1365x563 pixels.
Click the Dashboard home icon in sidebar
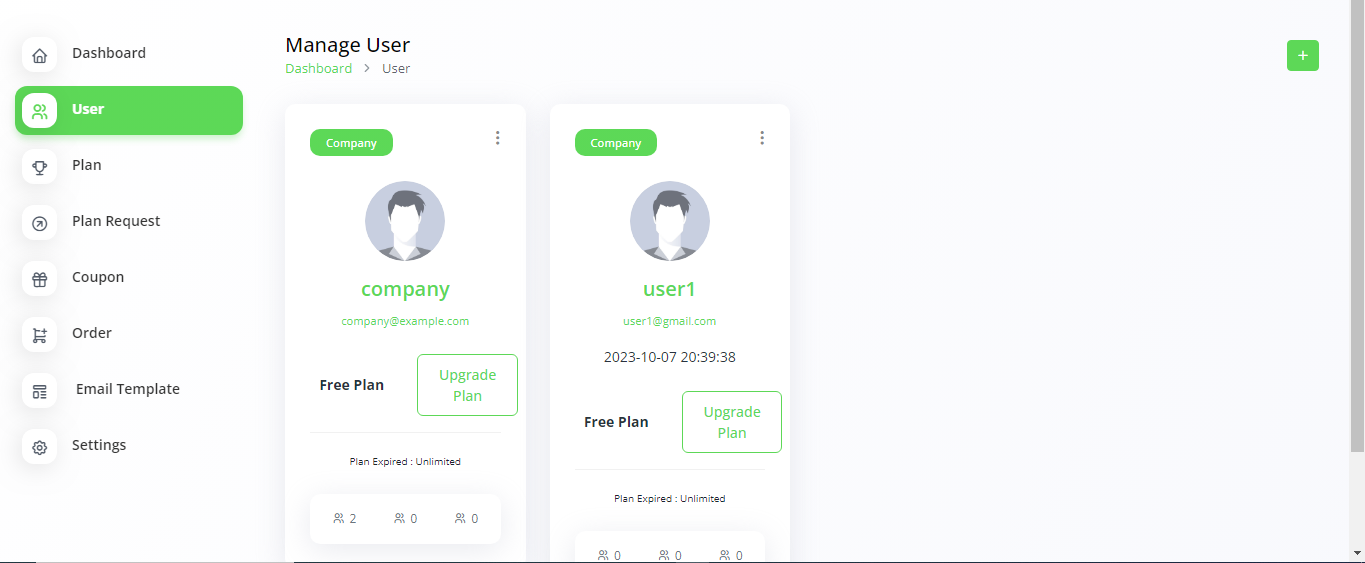point(39,55)
